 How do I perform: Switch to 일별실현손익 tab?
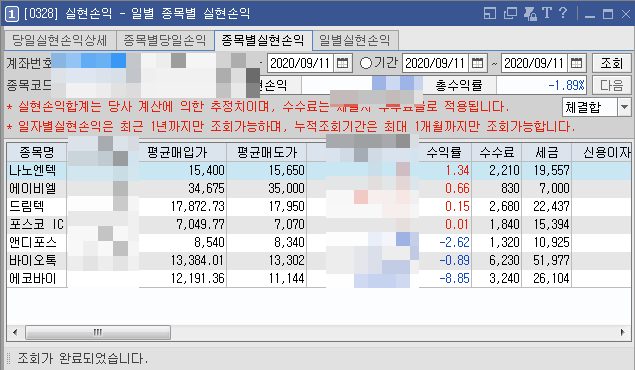[355, 40]
